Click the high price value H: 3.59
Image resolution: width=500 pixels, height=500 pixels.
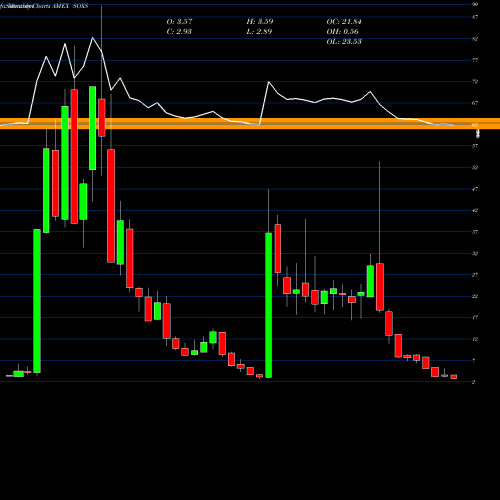(x=260, y=22)
